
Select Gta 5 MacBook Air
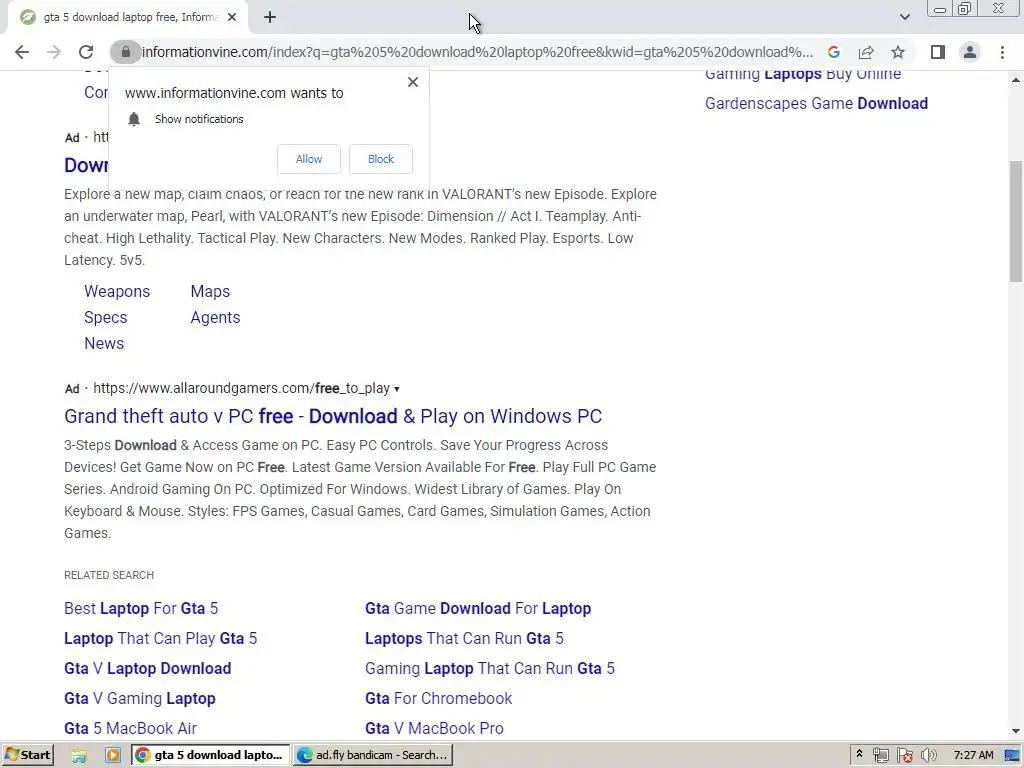(x=131, y=728)
